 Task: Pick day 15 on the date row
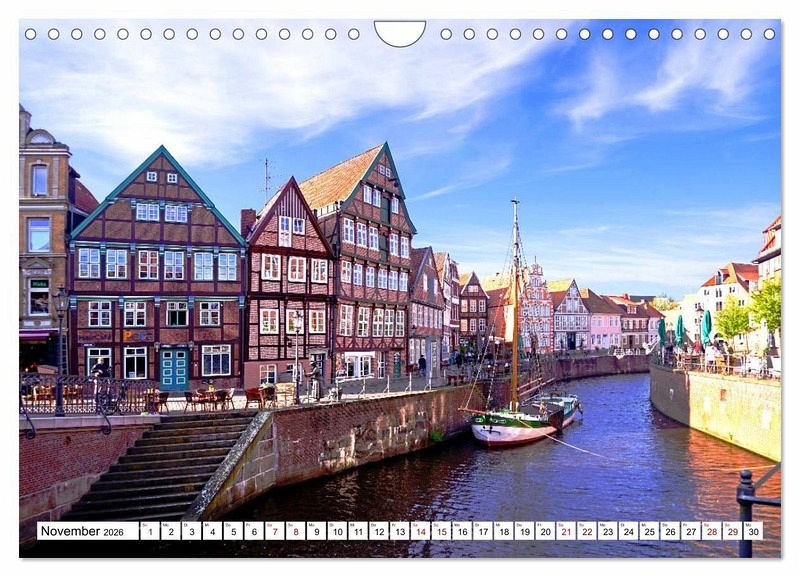[441, 531]
